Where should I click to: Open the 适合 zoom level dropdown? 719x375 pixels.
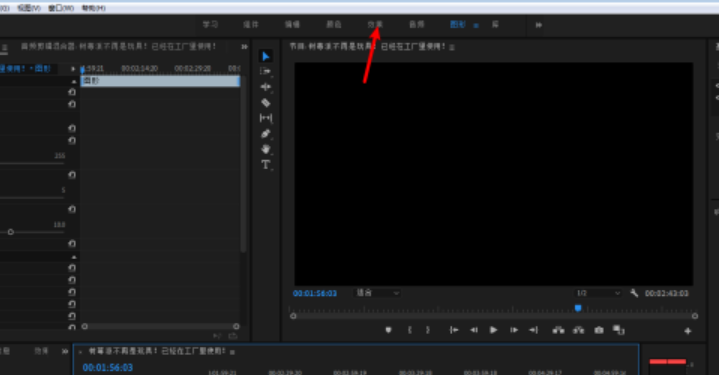[x=377, y=293]
